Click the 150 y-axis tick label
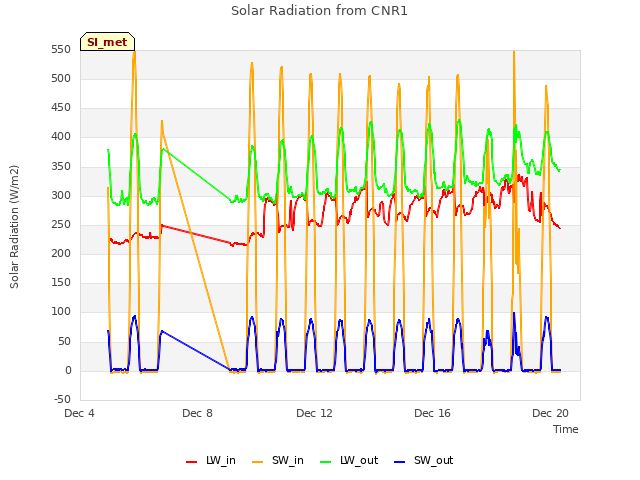This screenshot has width=640, height=480. coord(61,282)
